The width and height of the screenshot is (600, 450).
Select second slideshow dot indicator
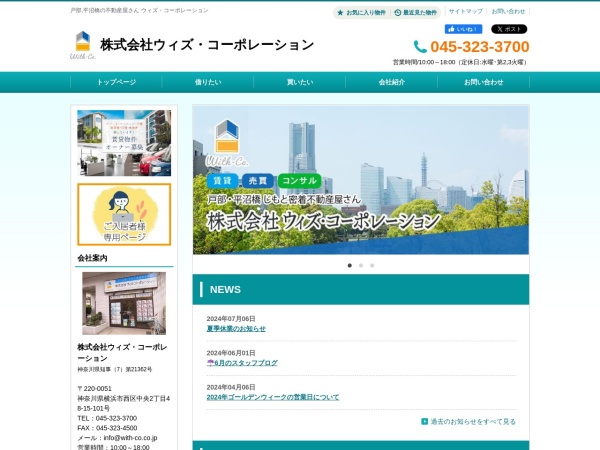(361, 265)
